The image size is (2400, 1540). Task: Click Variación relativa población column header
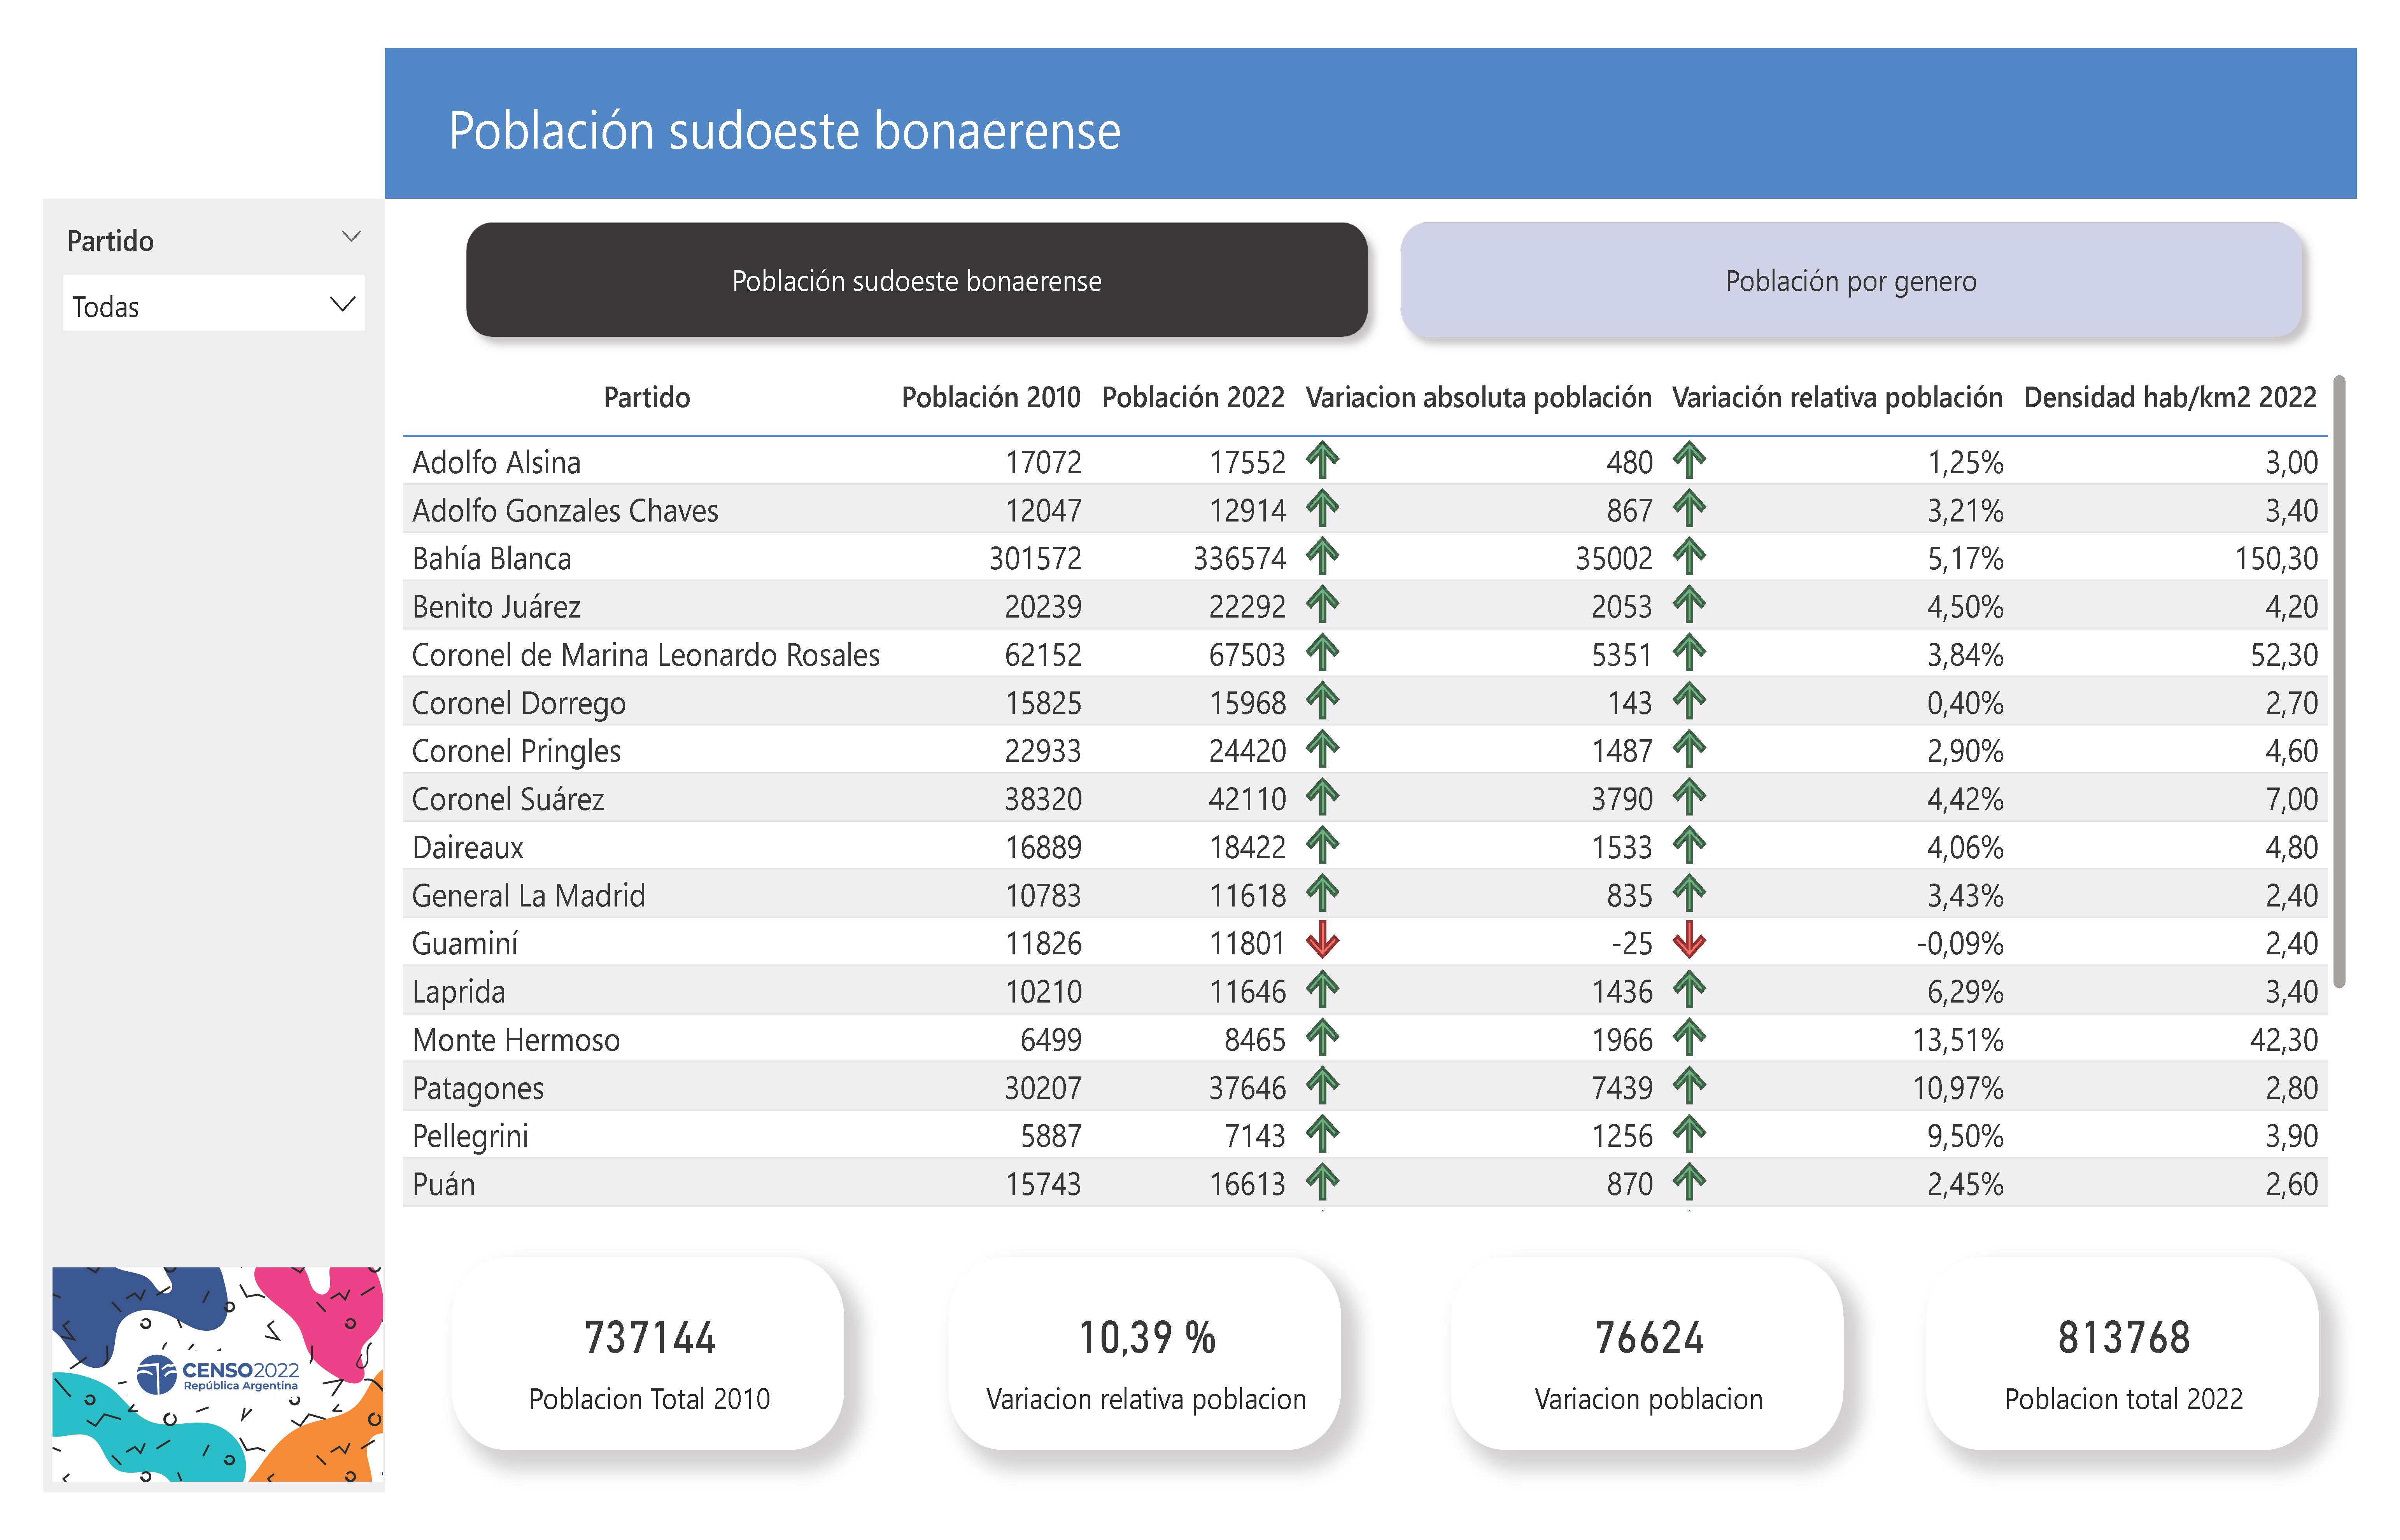coord(1837,397)
